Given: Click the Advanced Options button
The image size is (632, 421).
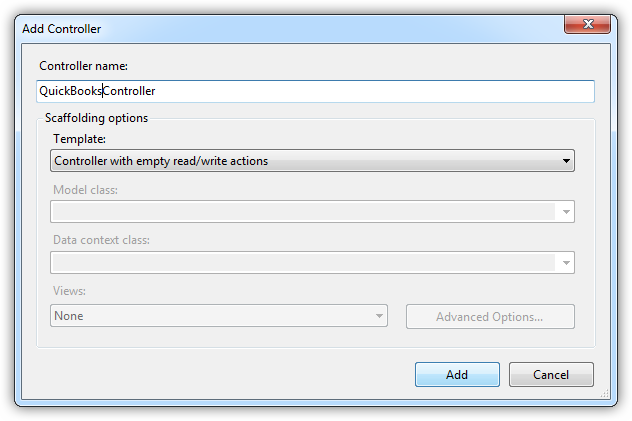Looking at the screenshot, I should click(490, 317).
